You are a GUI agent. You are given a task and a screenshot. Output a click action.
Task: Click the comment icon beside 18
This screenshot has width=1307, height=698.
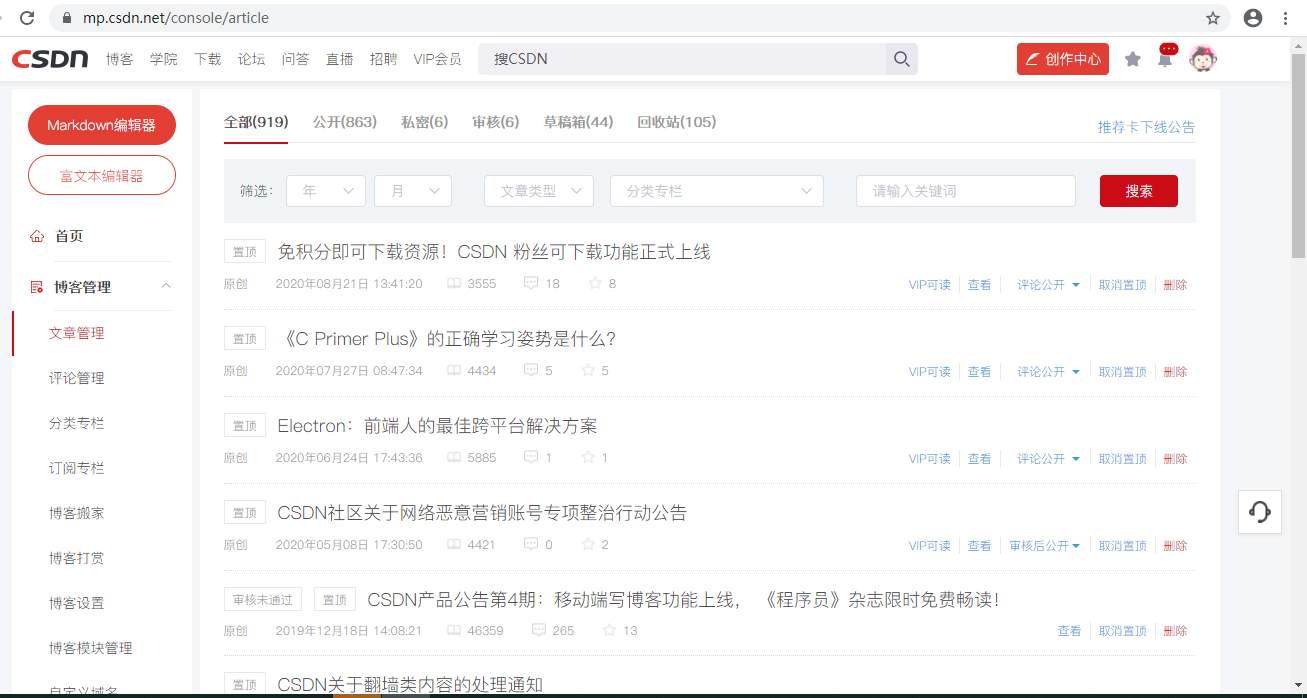tap(531, 284)
